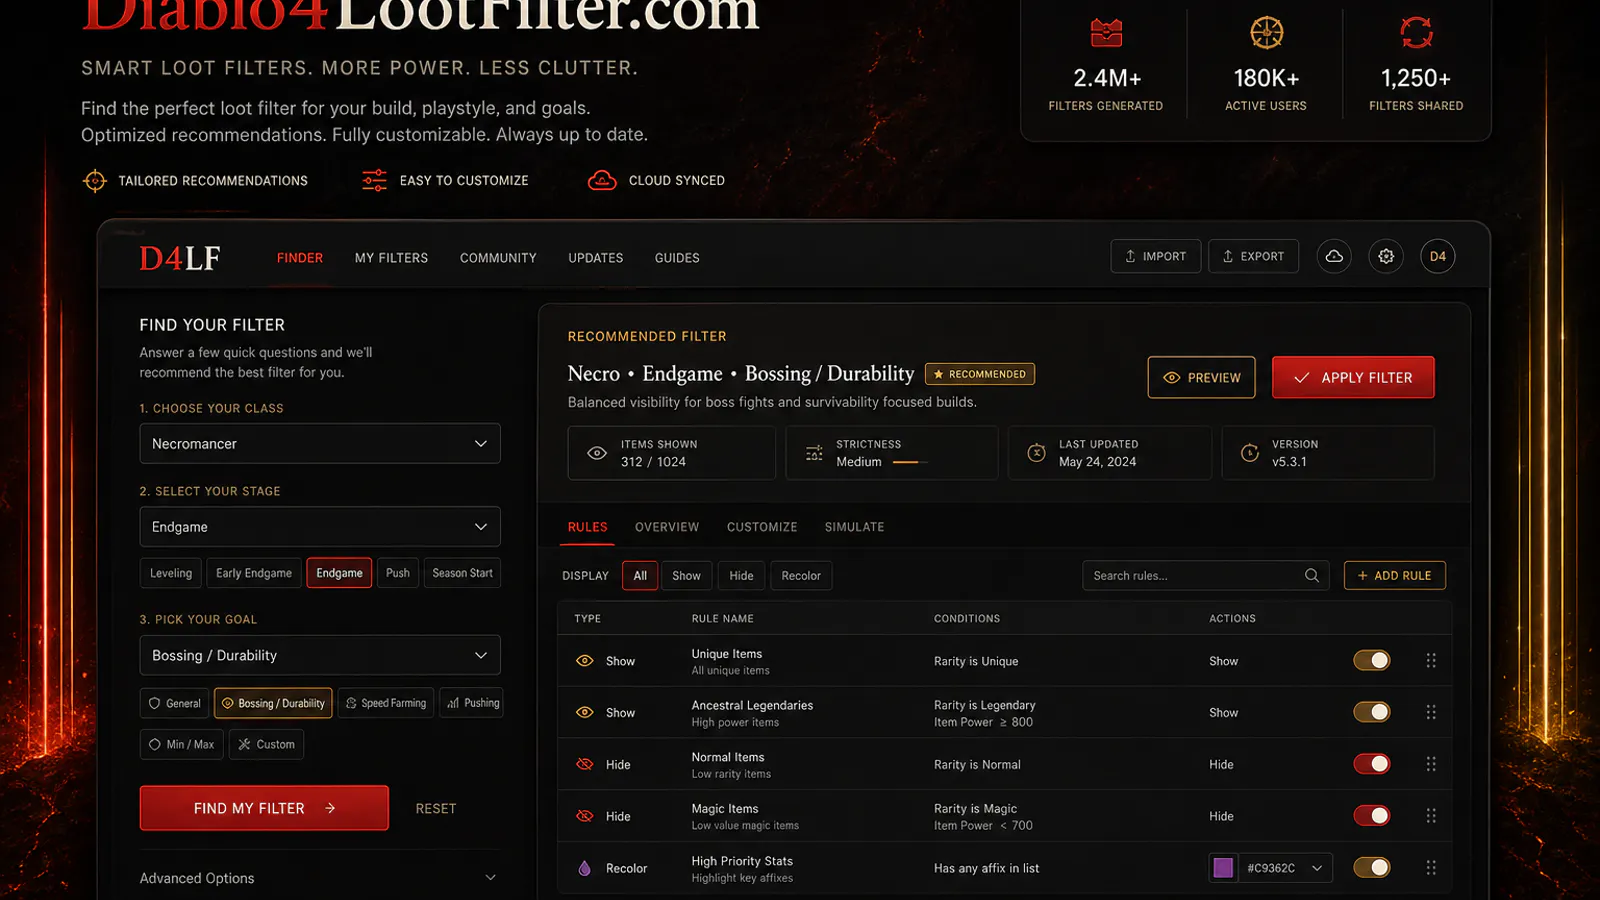Click the Items Shown eye icon
Image resolution: width=1600 pixels, height=900 pixels.
(x=597, y=453)
